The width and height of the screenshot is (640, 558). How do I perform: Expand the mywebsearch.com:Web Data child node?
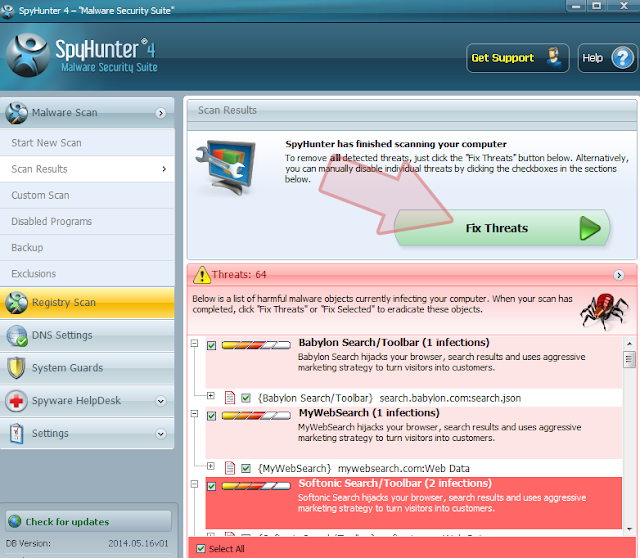tap(211, 465)
